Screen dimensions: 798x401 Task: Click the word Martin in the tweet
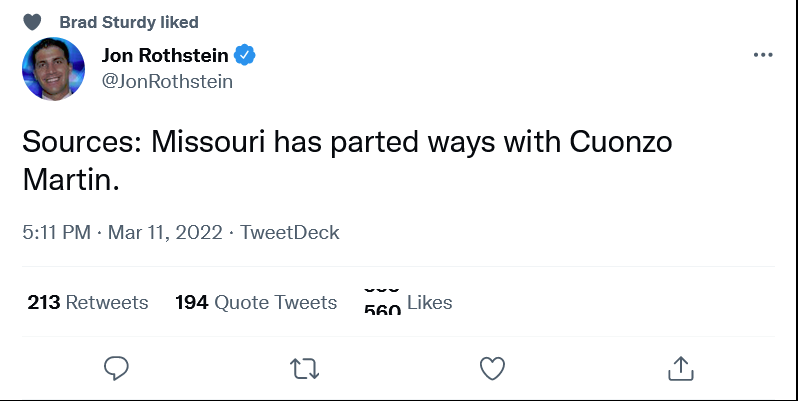69,180
